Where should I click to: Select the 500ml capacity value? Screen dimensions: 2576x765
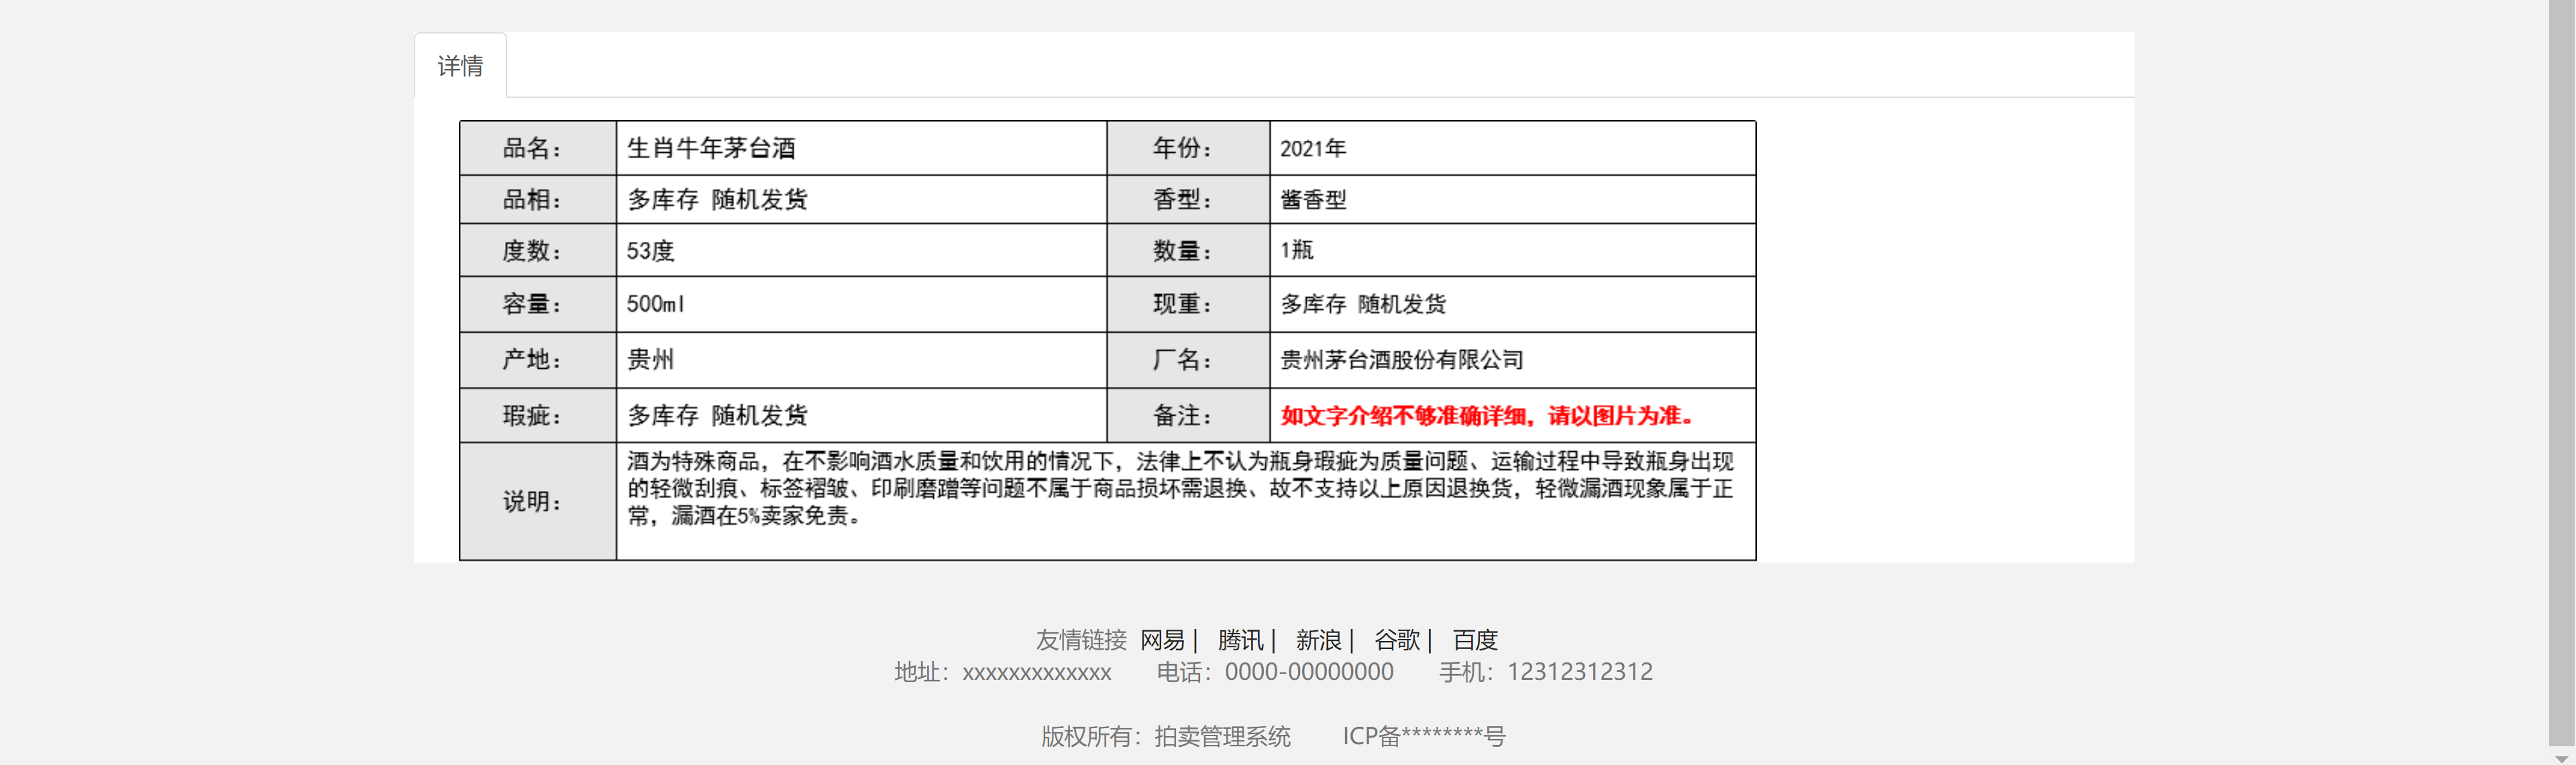point(655,305)
